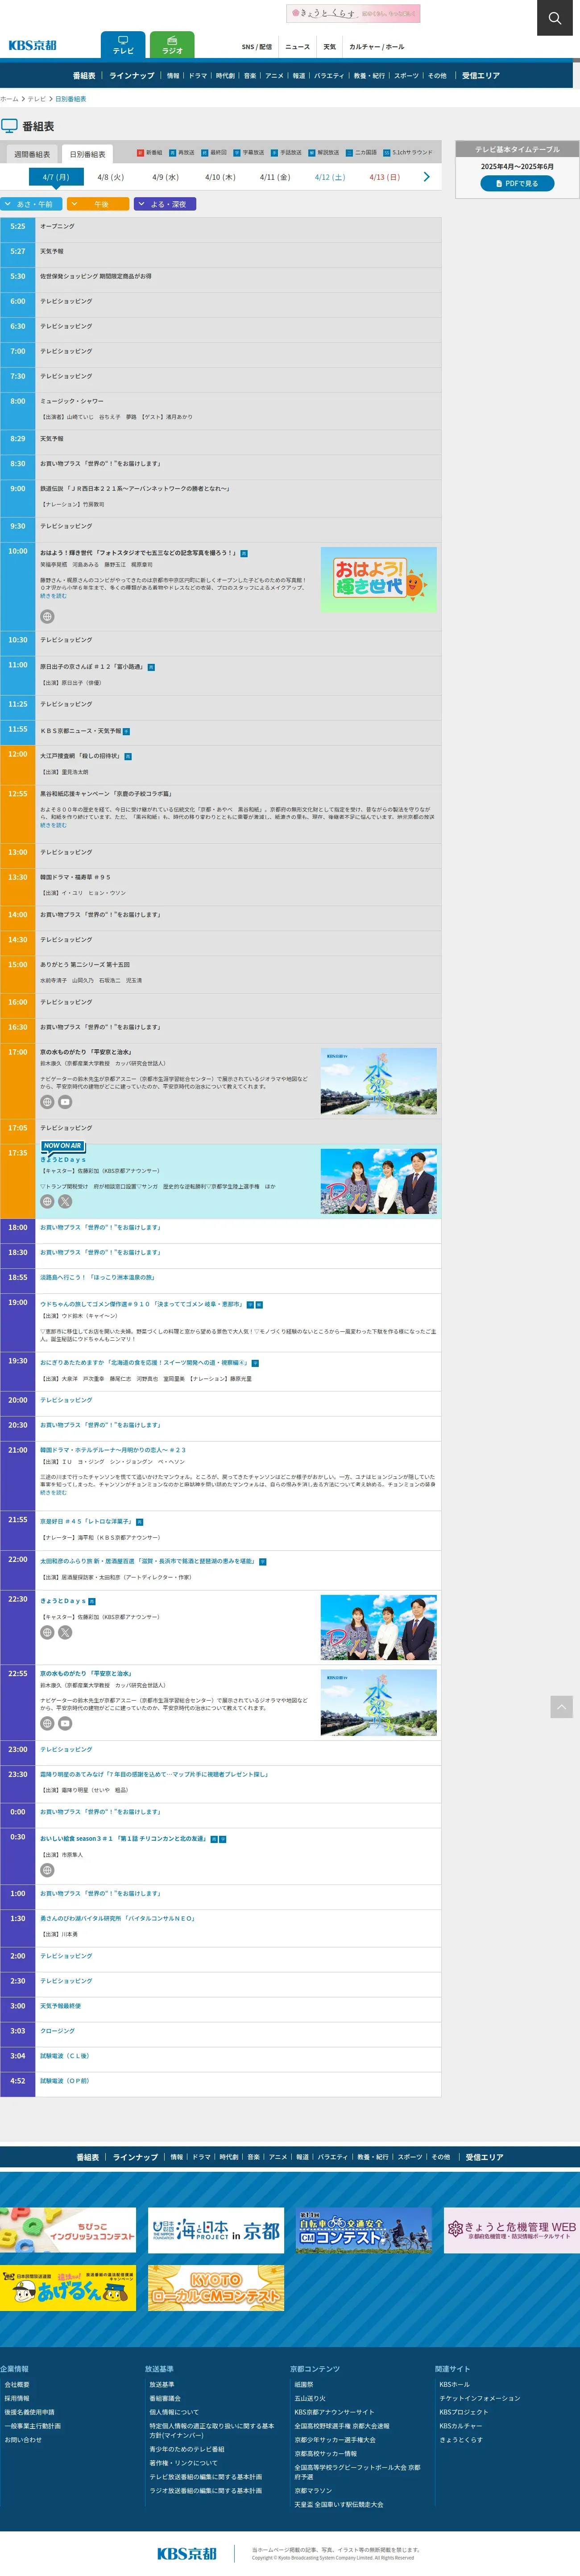Image resolution: width=580 pixels, height=2576 pixels.
Task: Expand the orange 午後 time filter
Action: pos(98,204)
